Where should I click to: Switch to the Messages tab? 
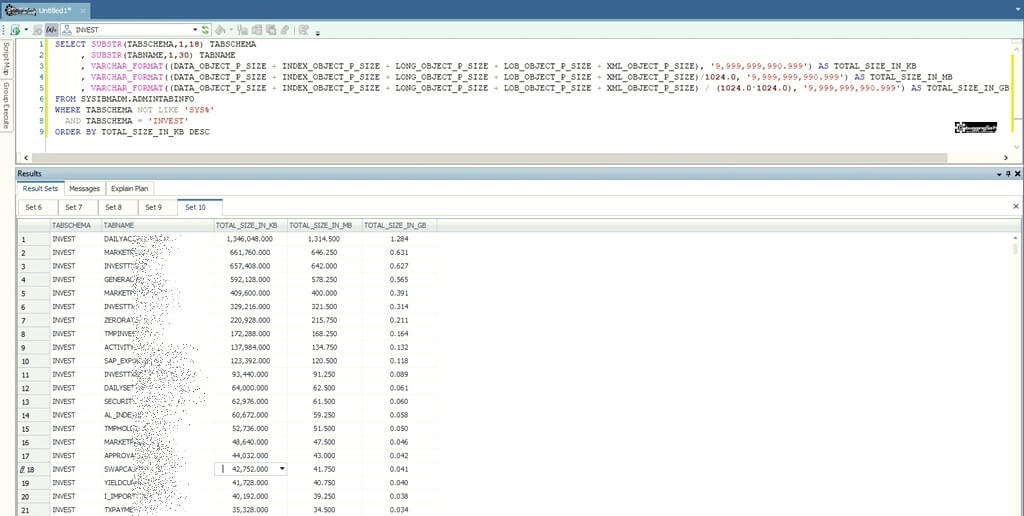[x=84, y=188]
